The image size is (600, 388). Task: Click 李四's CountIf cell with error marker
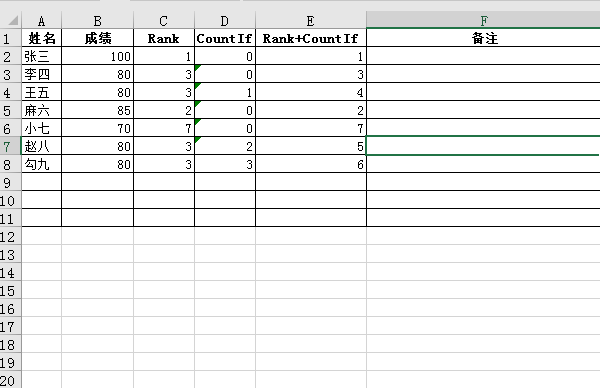225,74
